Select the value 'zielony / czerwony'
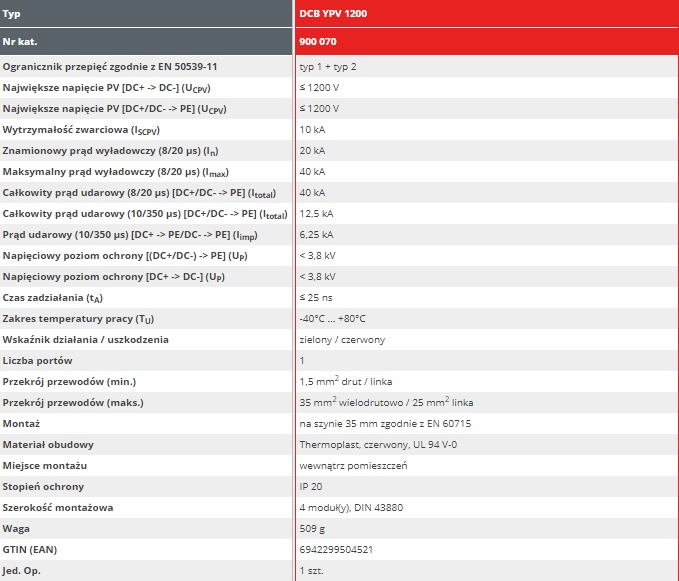The width and height of the screenshot is (679, 581). pos(342,340)
